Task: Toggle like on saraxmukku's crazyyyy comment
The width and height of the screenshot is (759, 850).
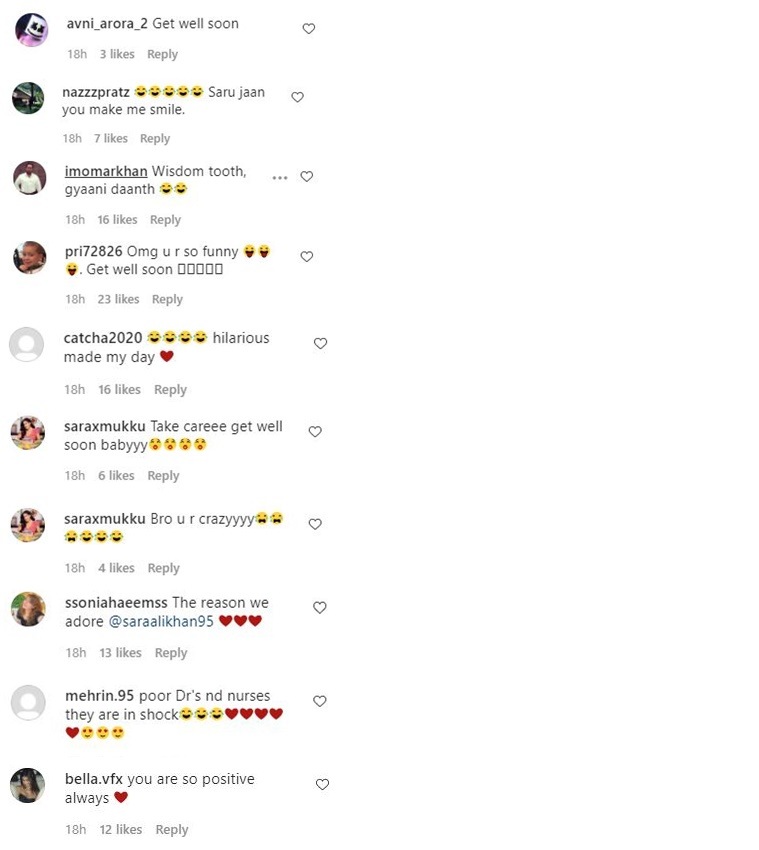Action: (315, 524)
